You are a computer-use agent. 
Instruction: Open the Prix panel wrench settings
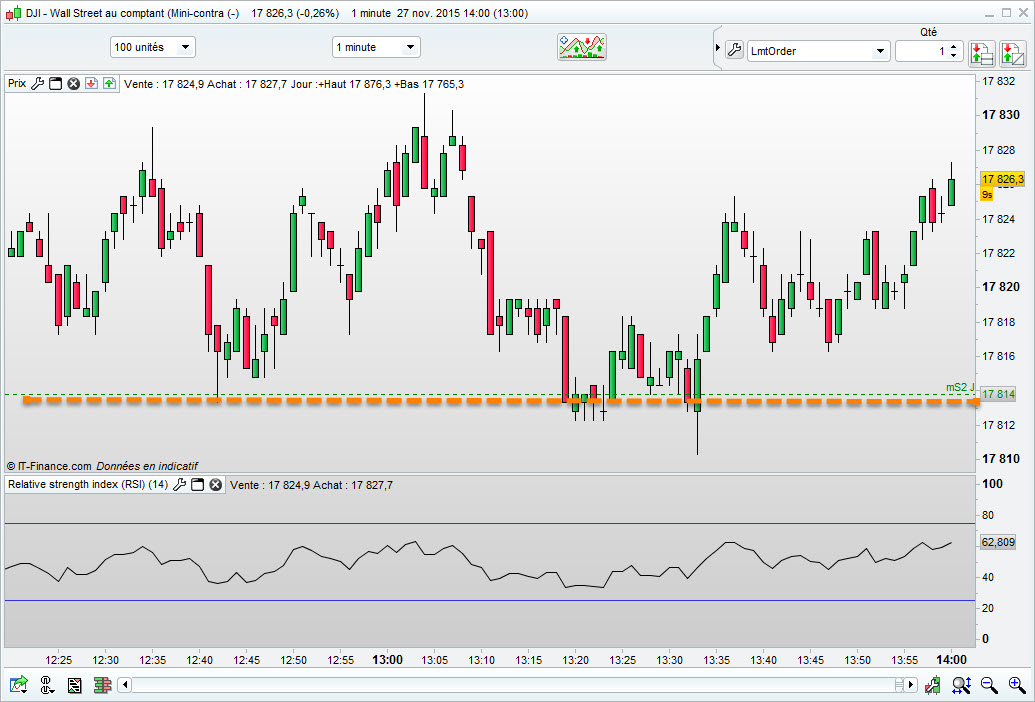pyautogui.click(x=38, y=84)
